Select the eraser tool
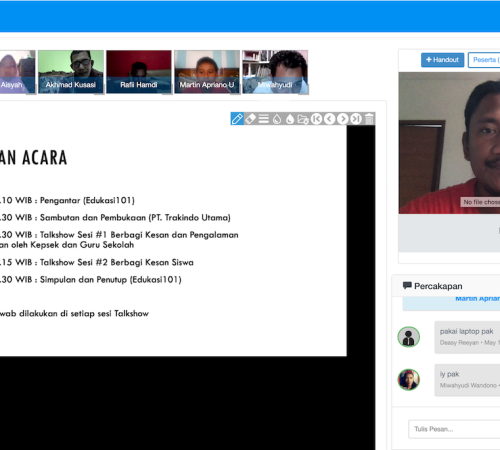The image size is (500, 450). tap(250, 119)
